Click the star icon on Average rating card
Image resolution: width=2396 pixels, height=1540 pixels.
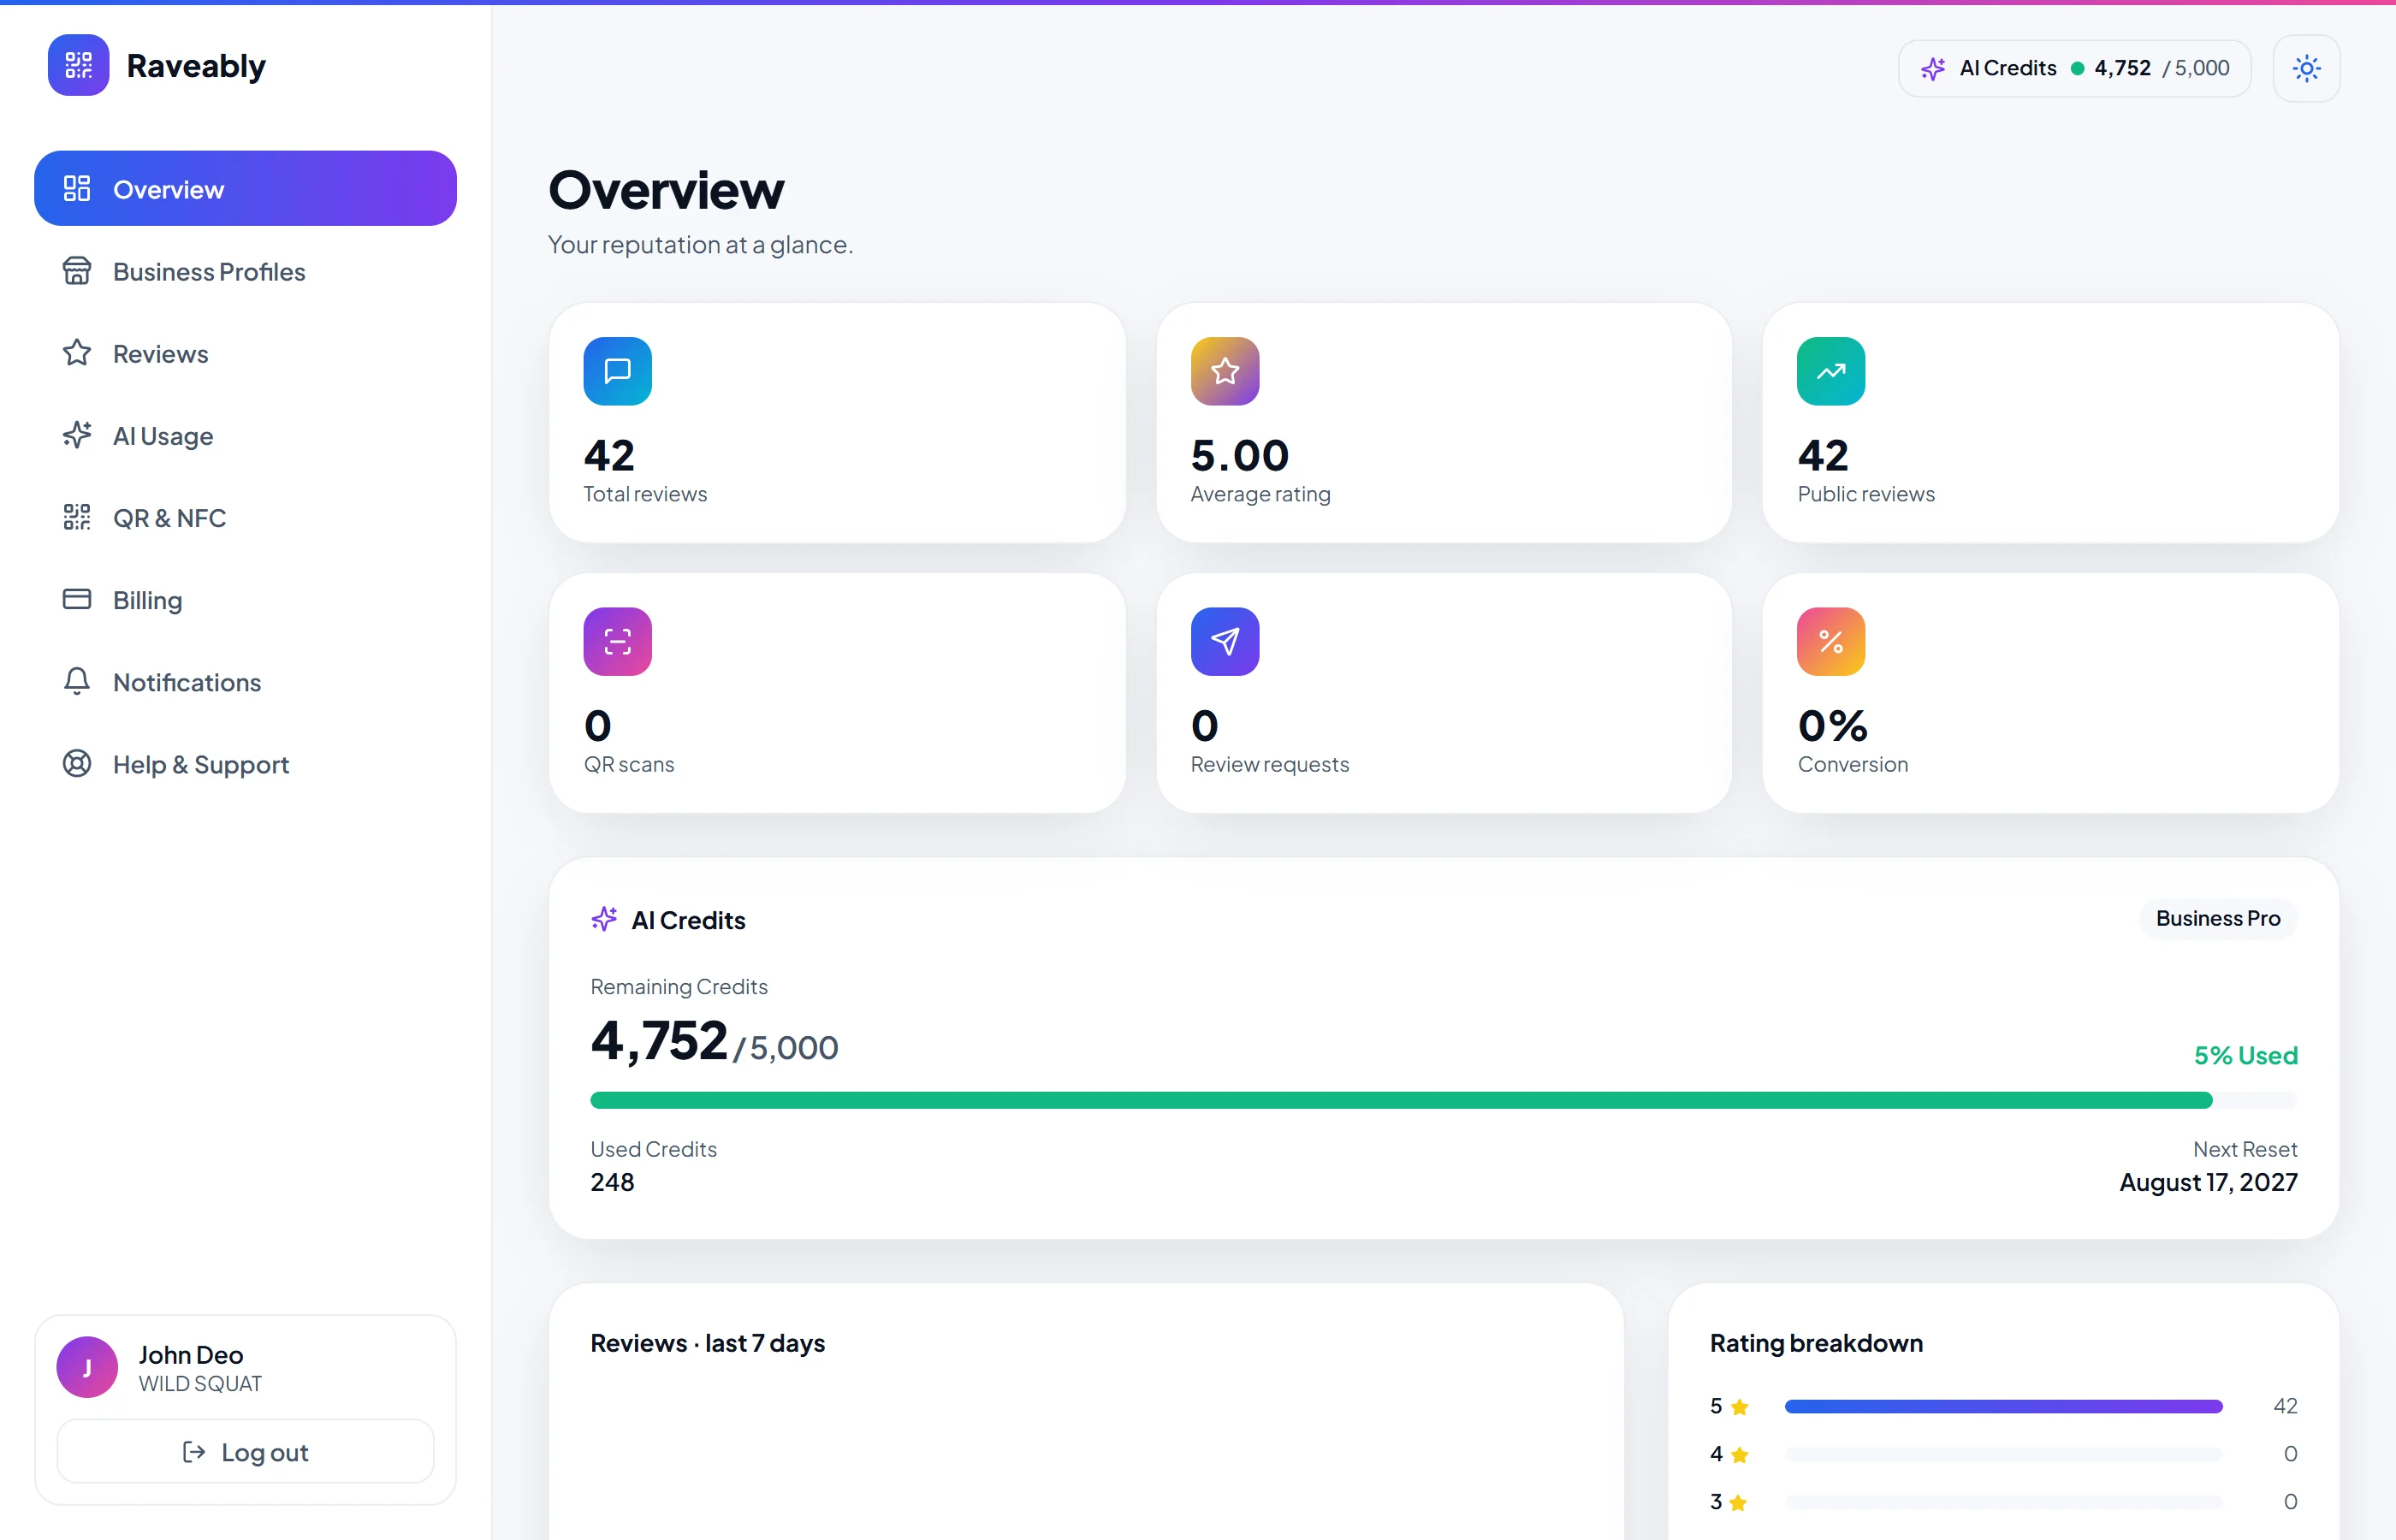1224,371
